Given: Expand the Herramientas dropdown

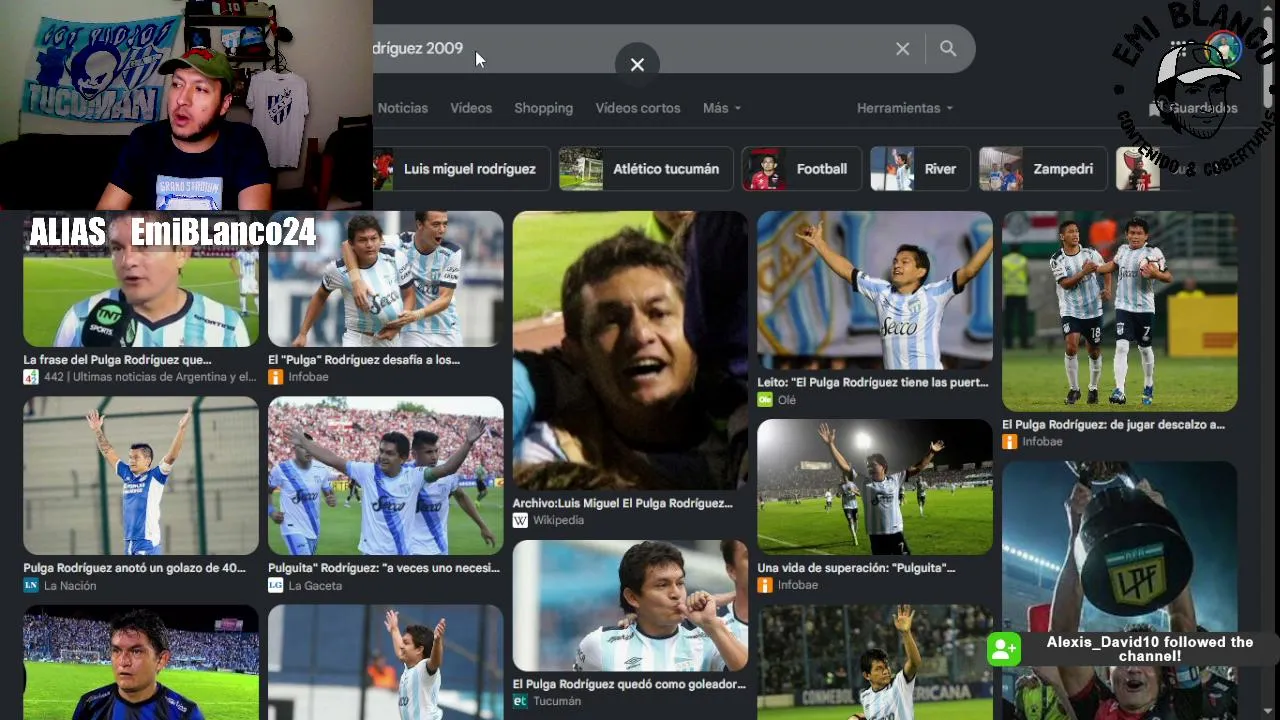Looking at the screenshot, I should point(905,108).
